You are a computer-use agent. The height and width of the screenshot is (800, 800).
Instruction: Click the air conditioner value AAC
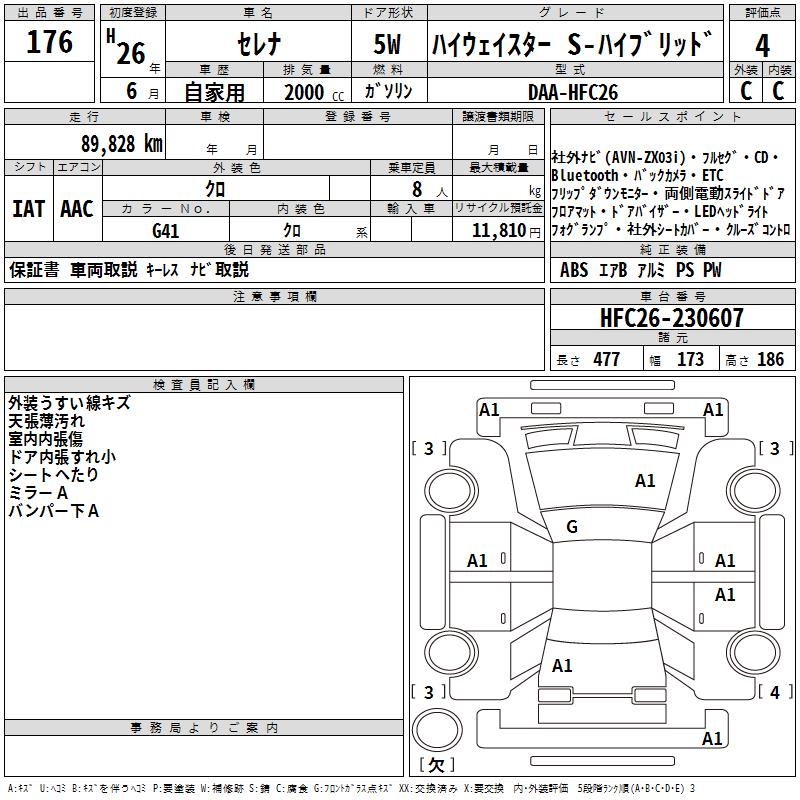77,209
